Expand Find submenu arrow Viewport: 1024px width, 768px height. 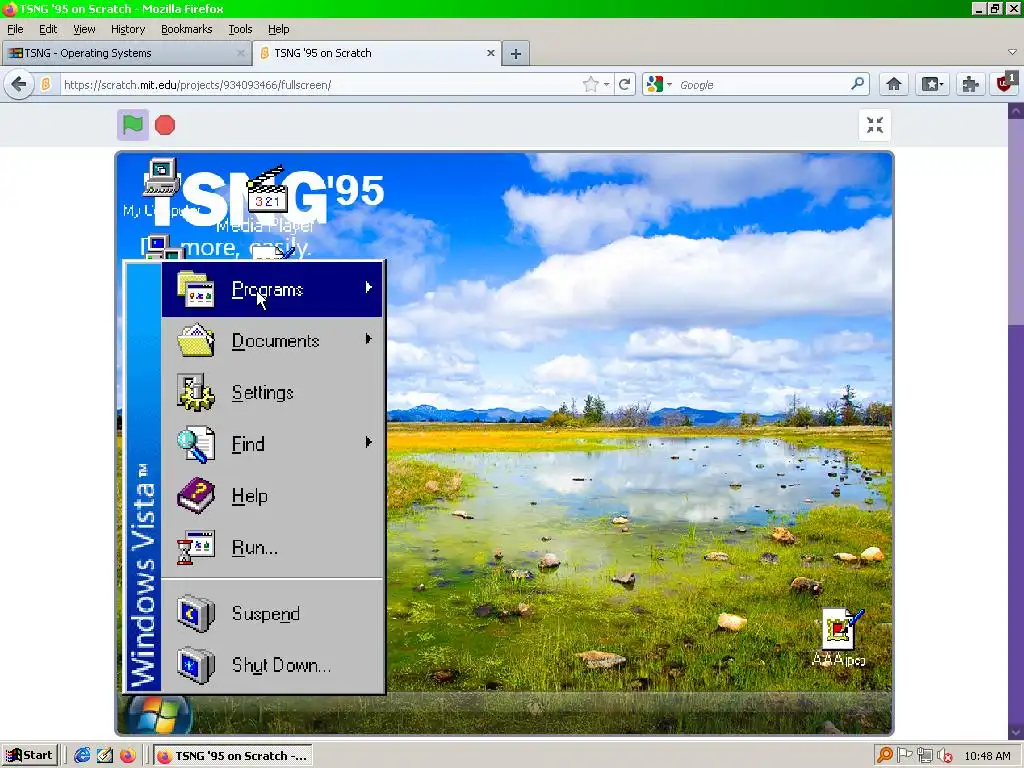coord(369,442)
